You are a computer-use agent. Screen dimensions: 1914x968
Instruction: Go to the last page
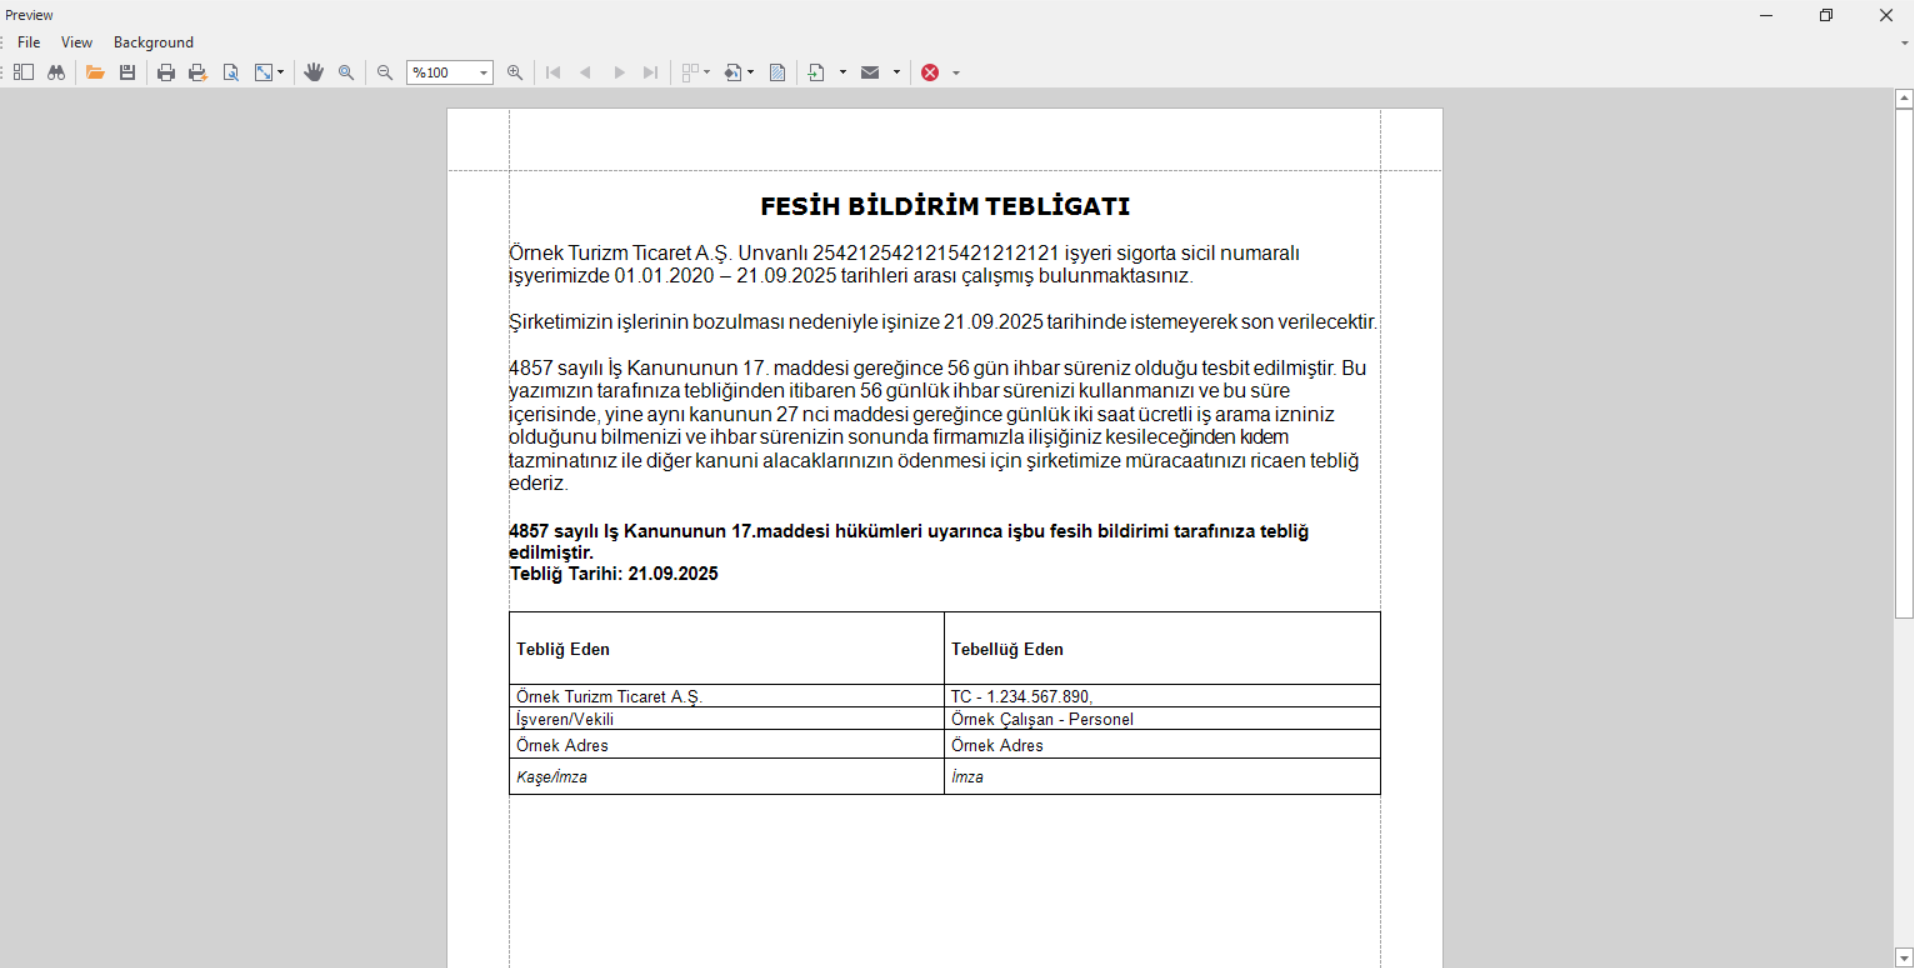[x=650, y=72]
